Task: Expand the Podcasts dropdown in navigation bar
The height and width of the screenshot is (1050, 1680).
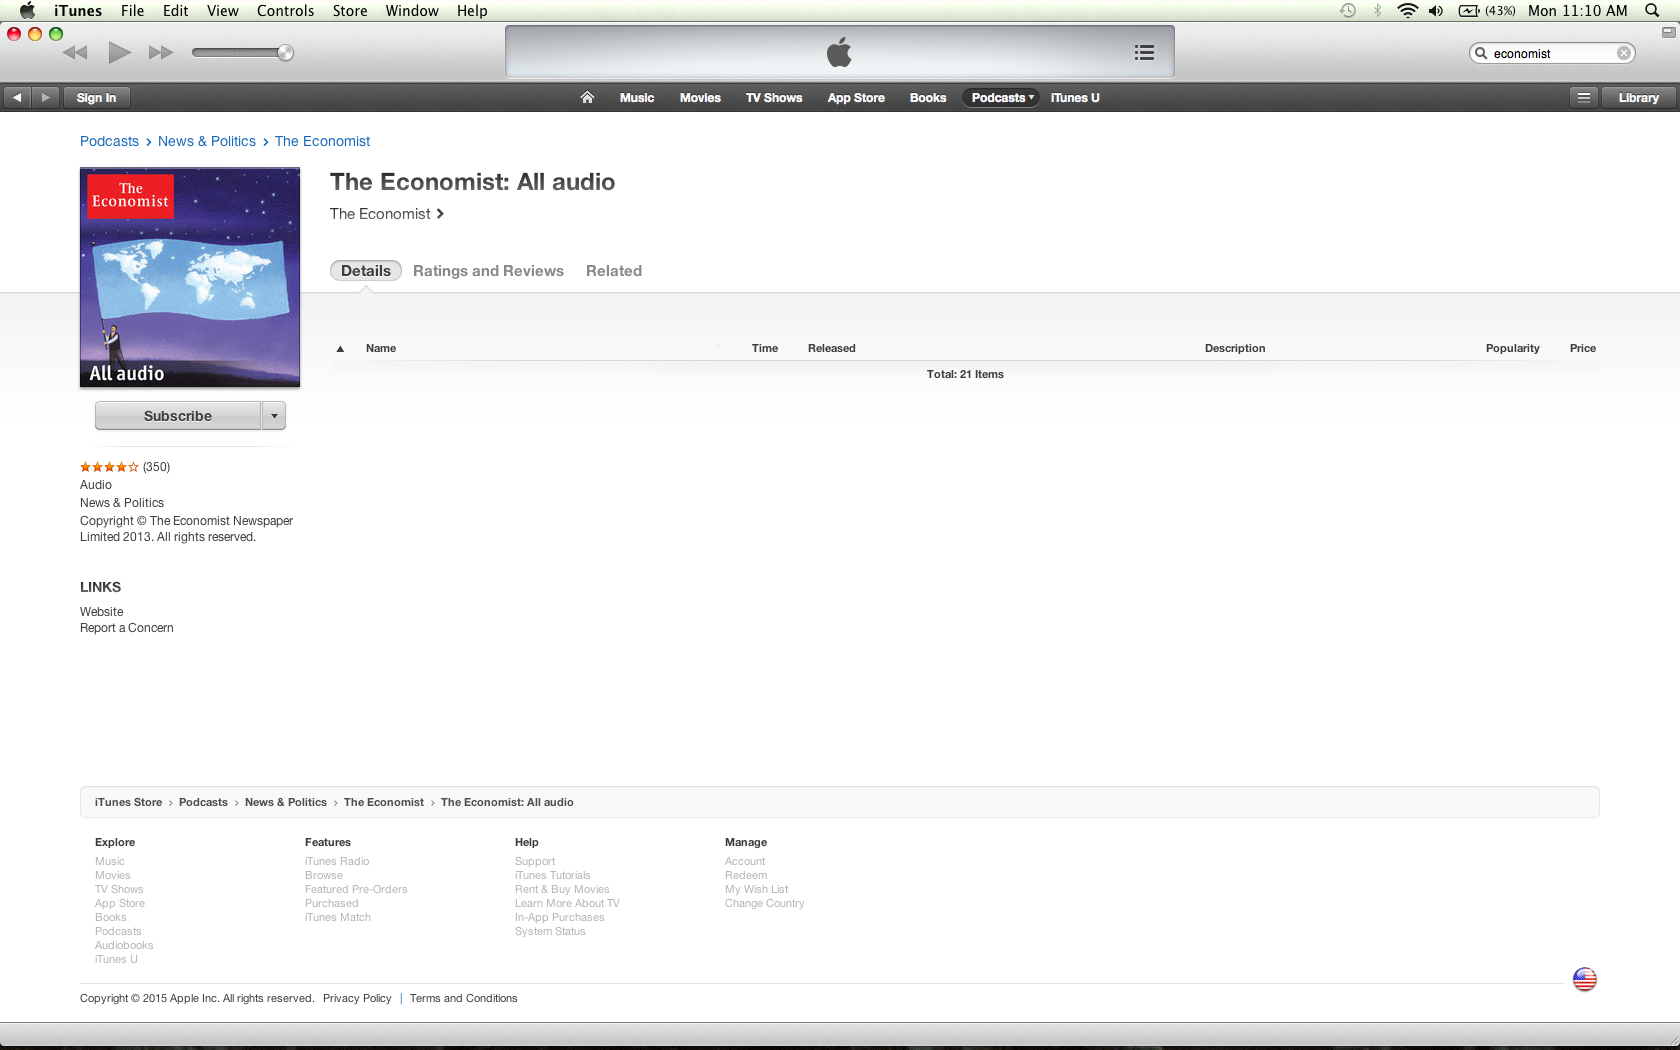Action: [1002, 98]
